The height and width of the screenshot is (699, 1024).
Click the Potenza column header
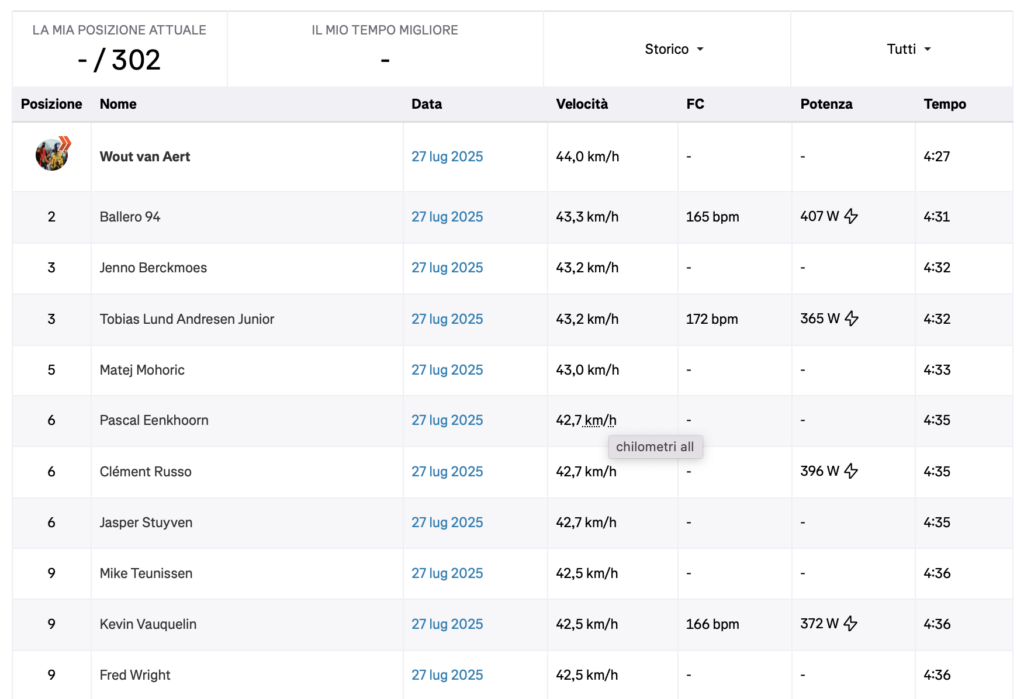click(x=826, y=104)
